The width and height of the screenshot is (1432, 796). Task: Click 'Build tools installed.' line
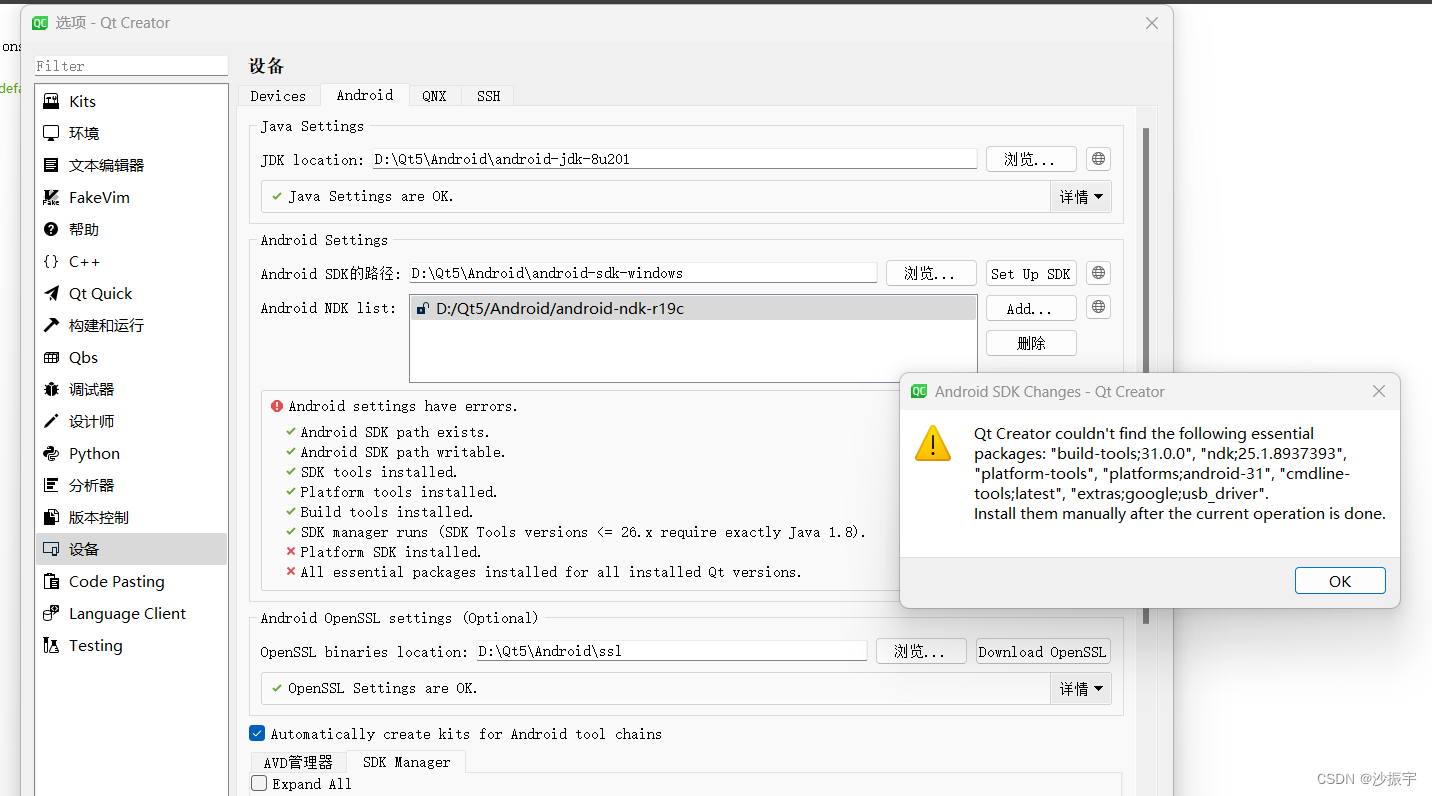tap(387, 512)
